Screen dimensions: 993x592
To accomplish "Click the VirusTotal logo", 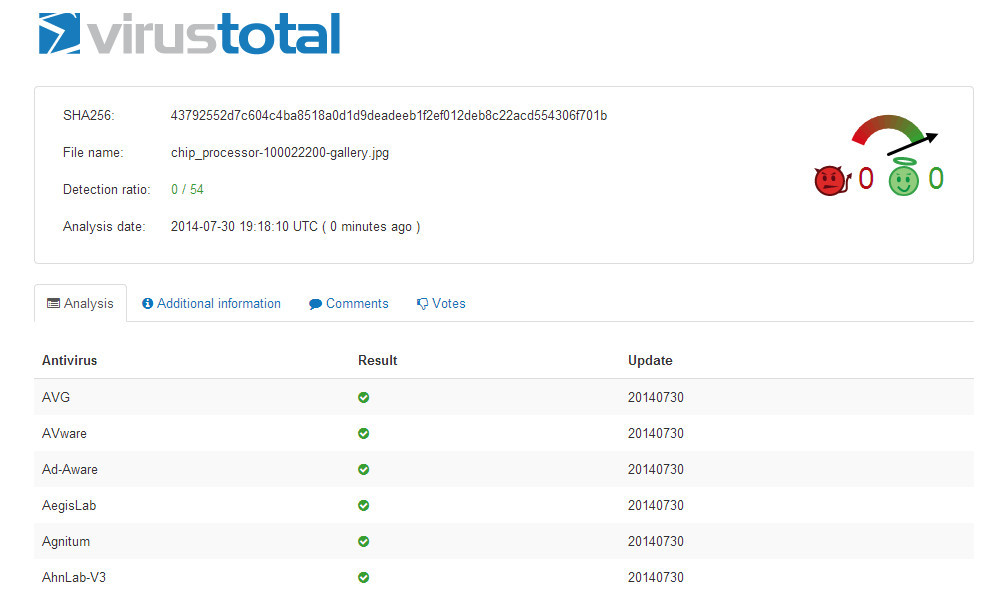I will click(189, 34).
